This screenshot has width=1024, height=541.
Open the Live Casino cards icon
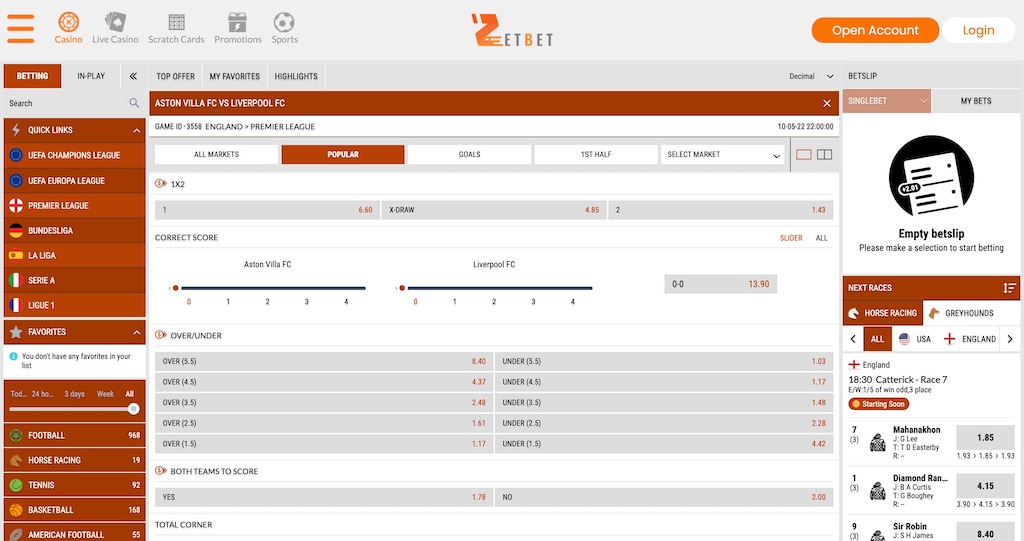coord(115,22)
